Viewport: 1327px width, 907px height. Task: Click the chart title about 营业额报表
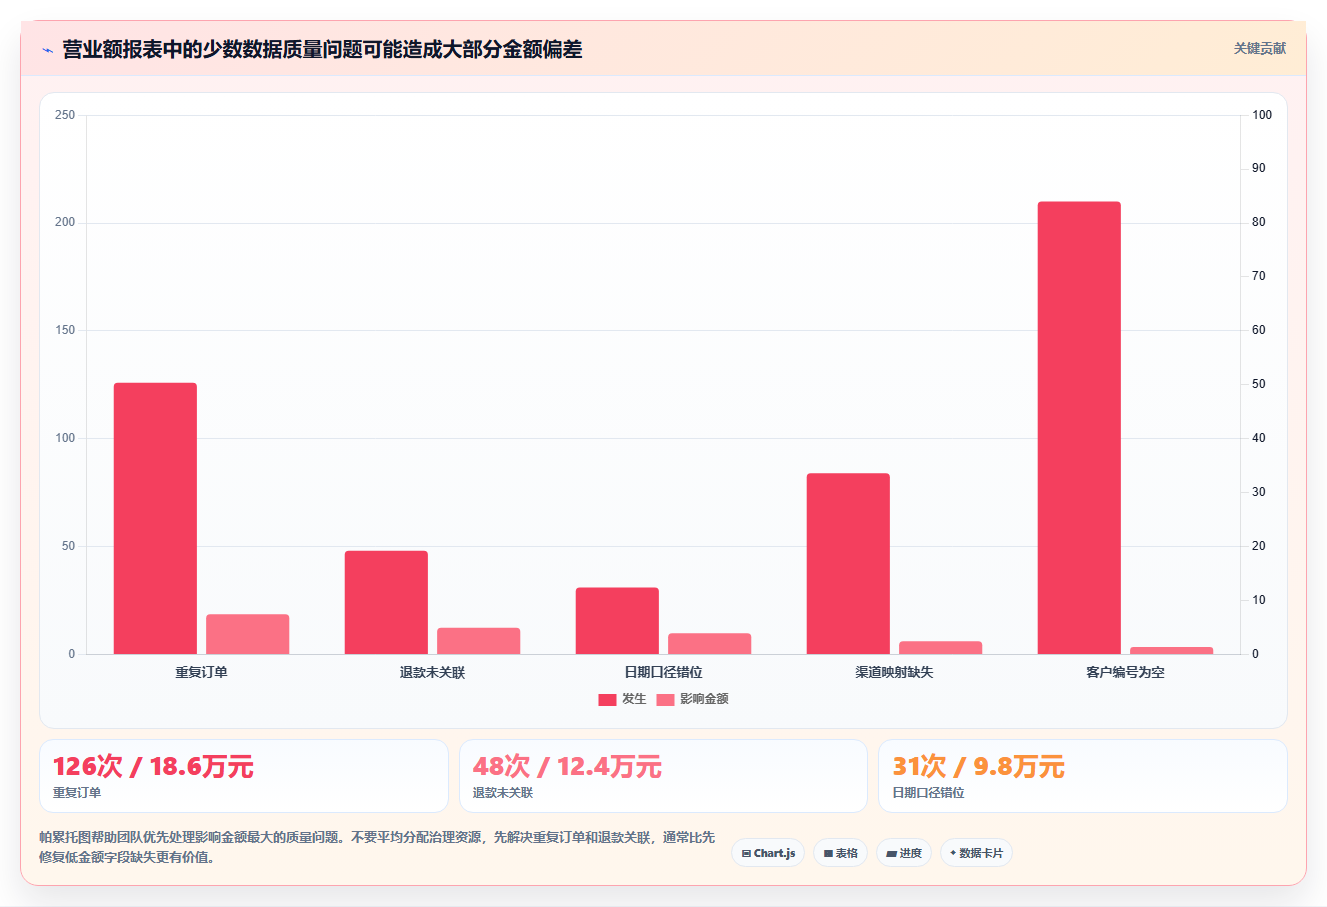coord(322,49)
